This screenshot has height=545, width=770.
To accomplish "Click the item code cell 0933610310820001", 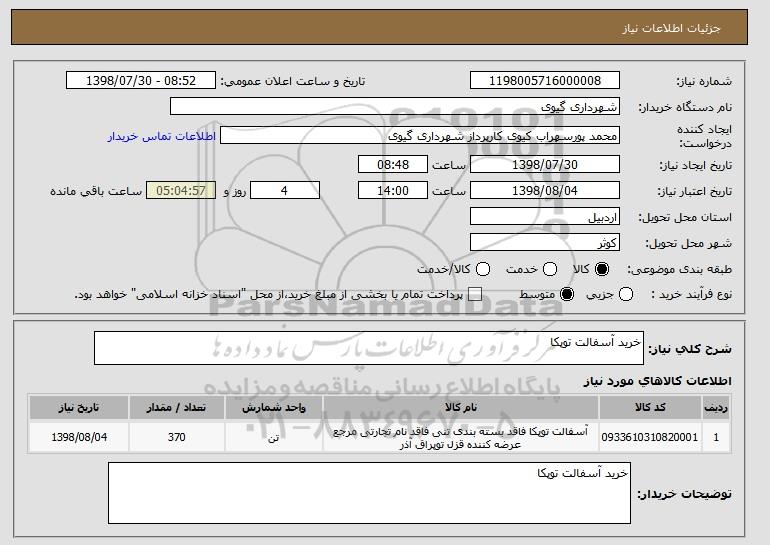I will (650, 437).
